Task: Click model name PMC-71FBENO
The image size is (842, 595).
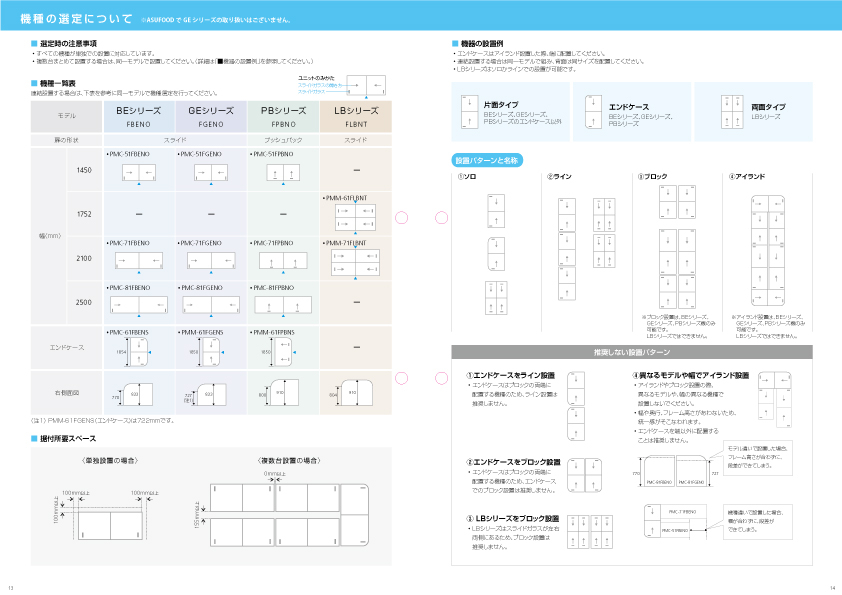Action: tap(129, 243)
